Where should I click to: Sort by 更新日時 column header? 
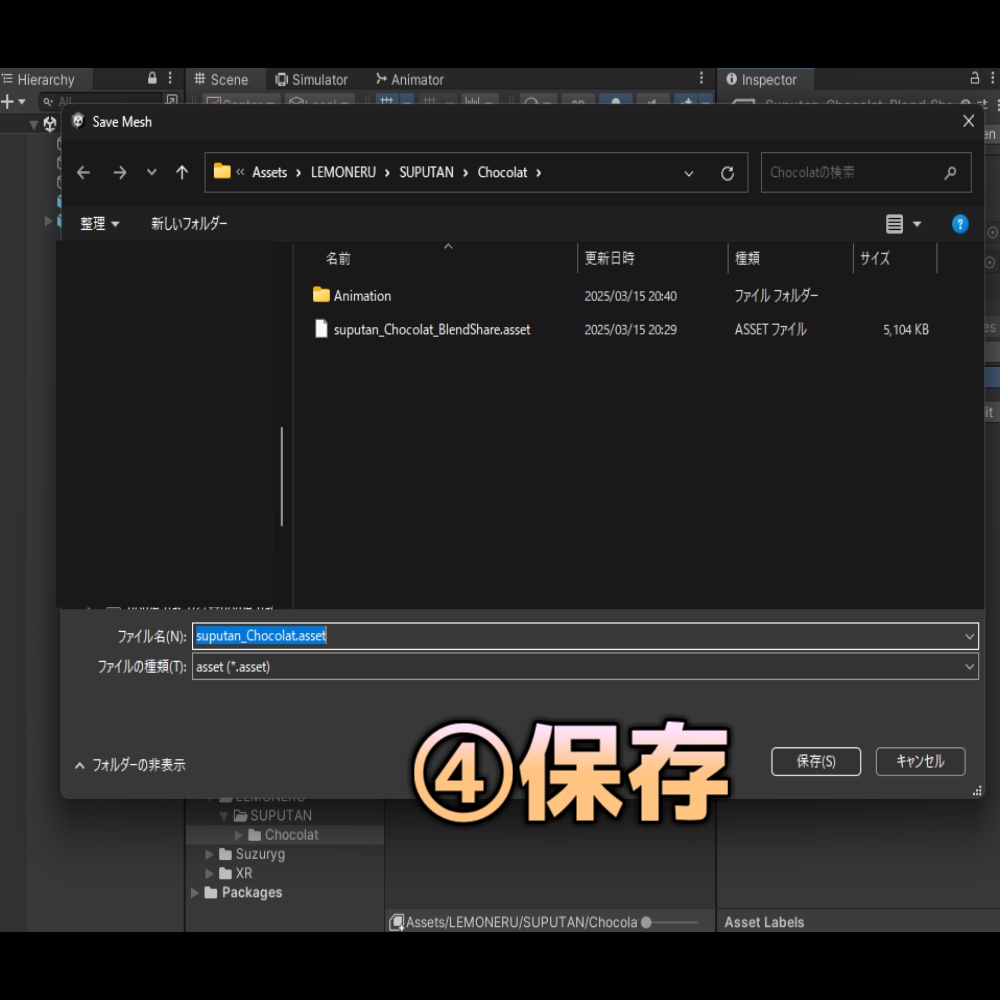point(610,258)
